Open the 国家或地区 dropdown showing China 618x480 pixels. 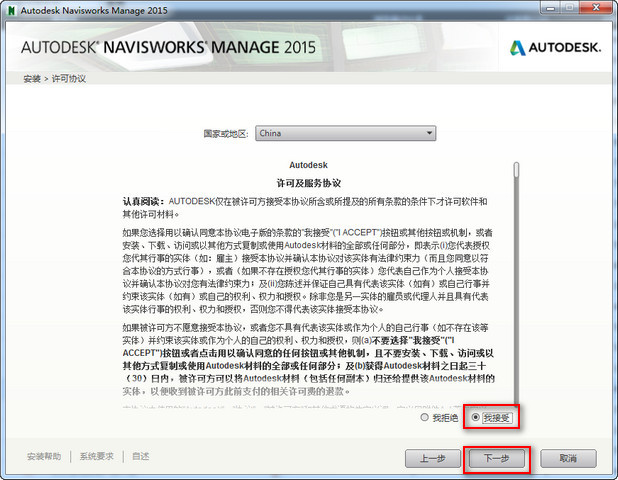click(345, 132)
